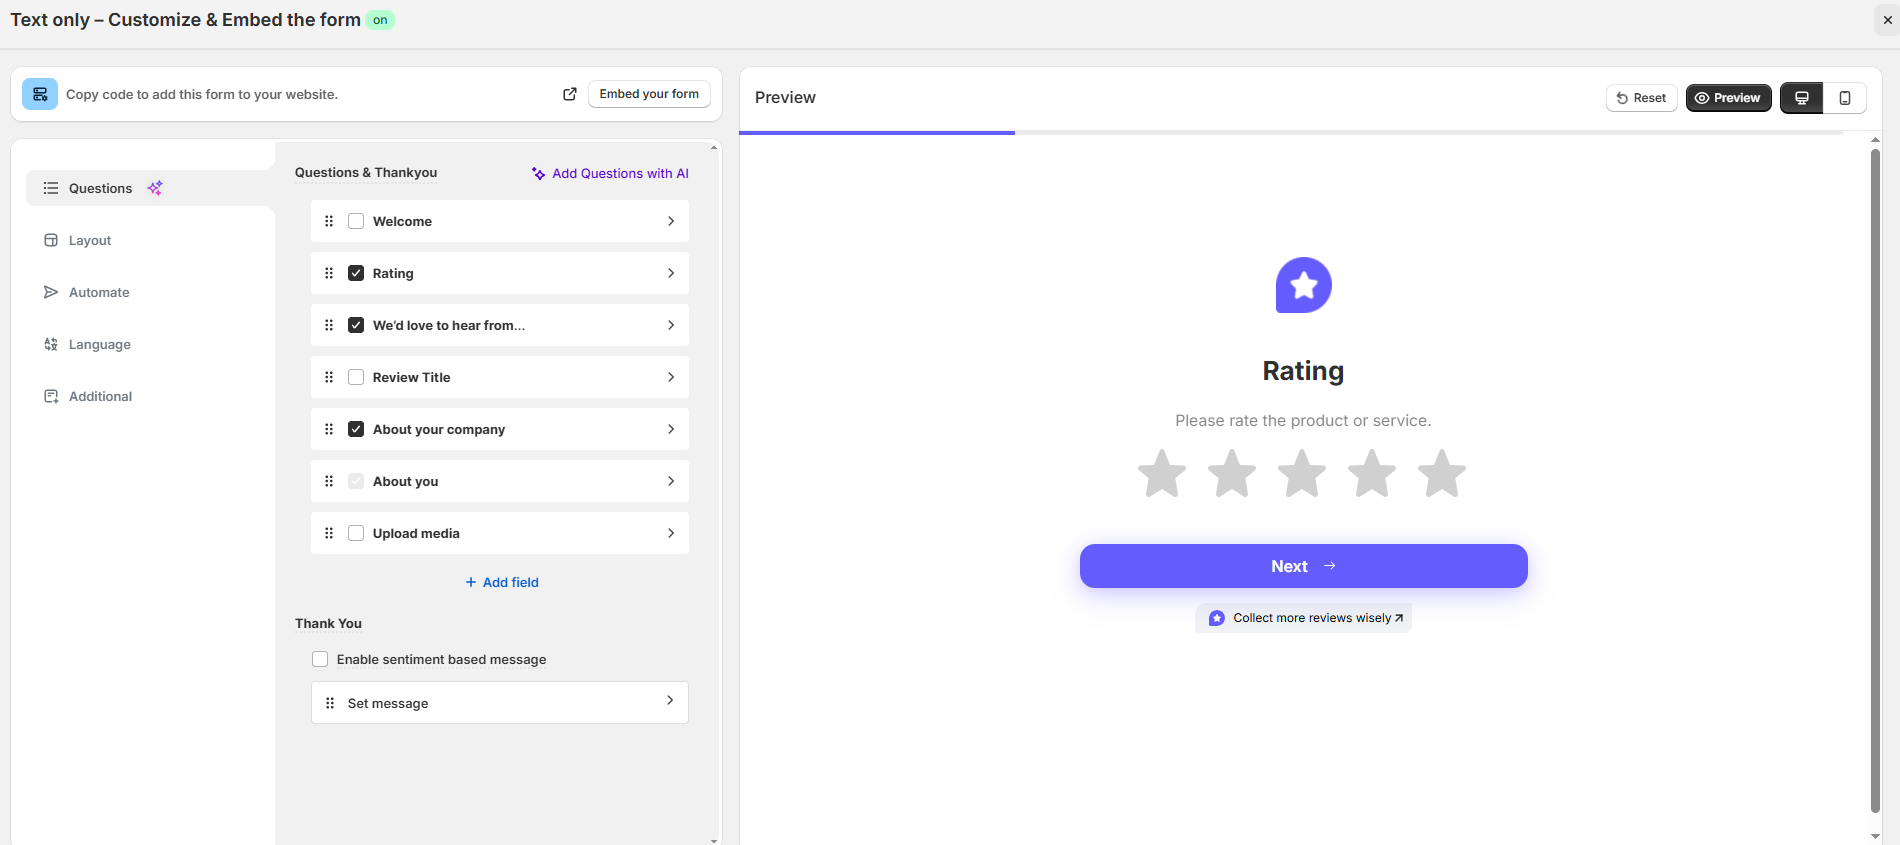Click the form icon beside copy code text
The width and height of the screenshot is (1900, 845).
coord(40,94)
